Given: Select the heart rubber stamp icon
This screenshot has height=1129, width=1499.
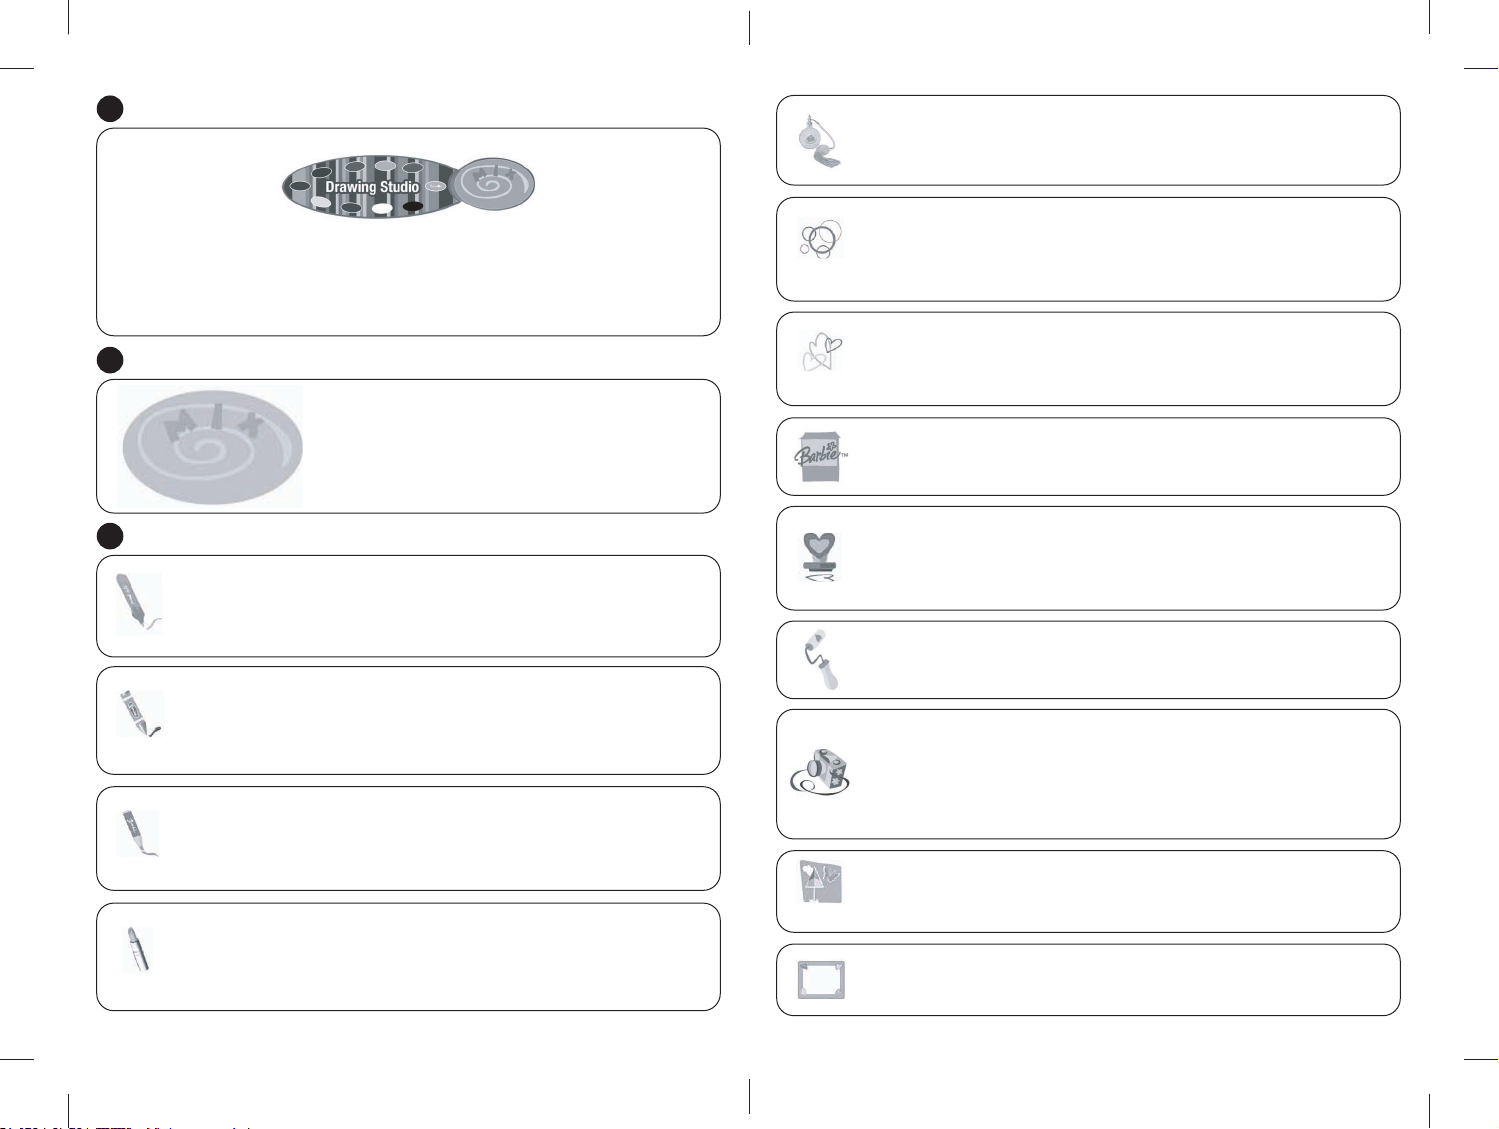Looking at the screenshot, I should point(821,557).
